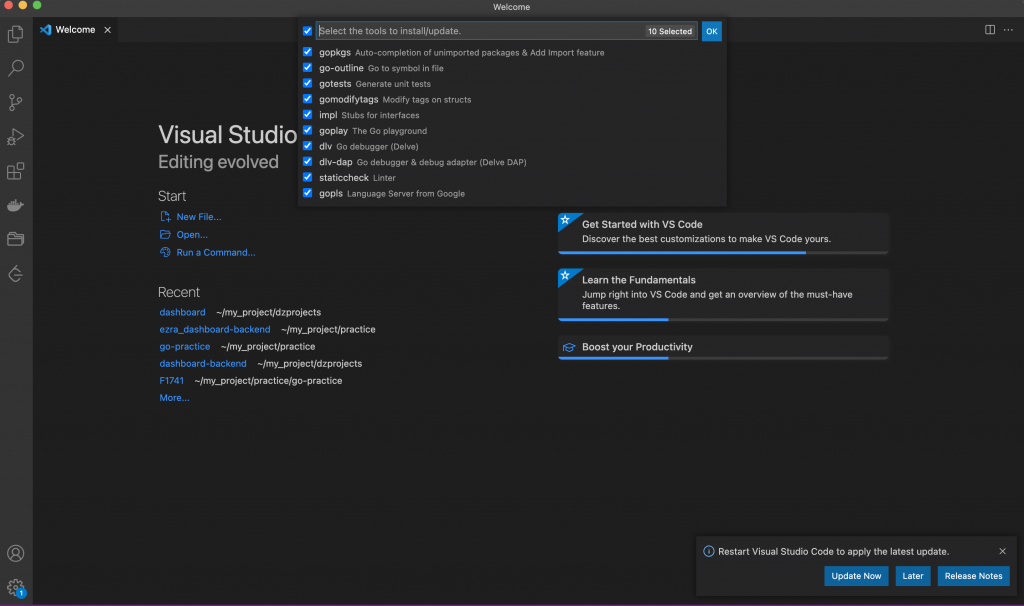Open the recent dashboard-backend project
The width and height of the screenshot is (1024, 606).
[x=203, y=363]
